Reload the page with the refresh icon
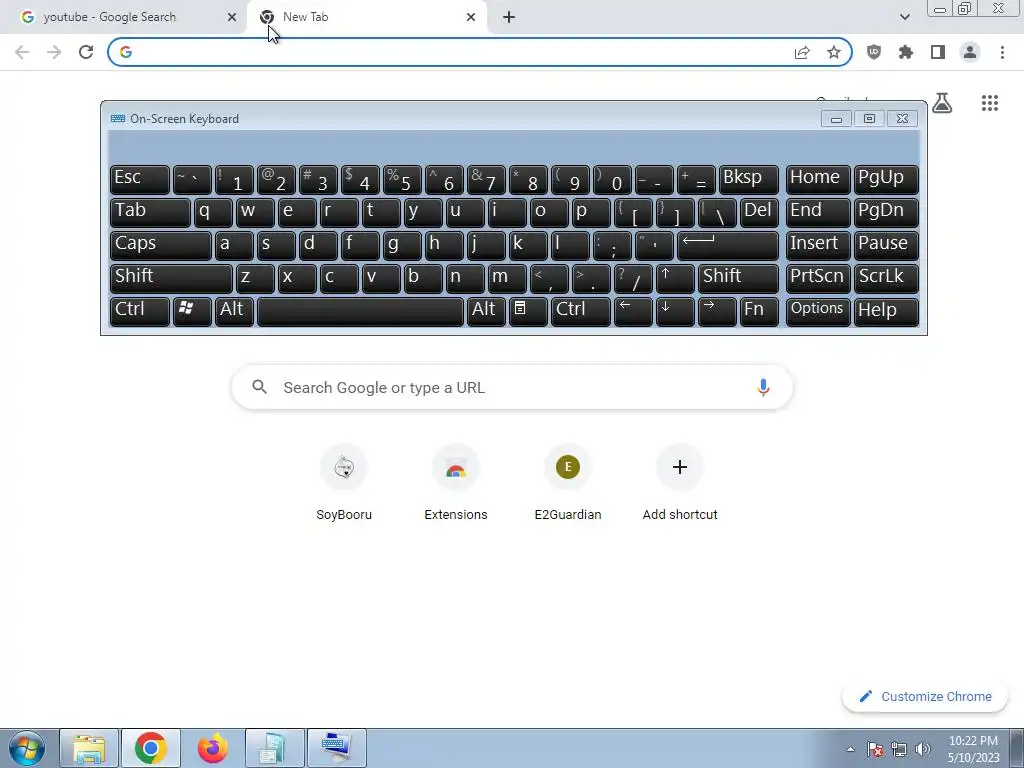The height and width of the screenshot is (768, 1024). (x=86, y=52)
